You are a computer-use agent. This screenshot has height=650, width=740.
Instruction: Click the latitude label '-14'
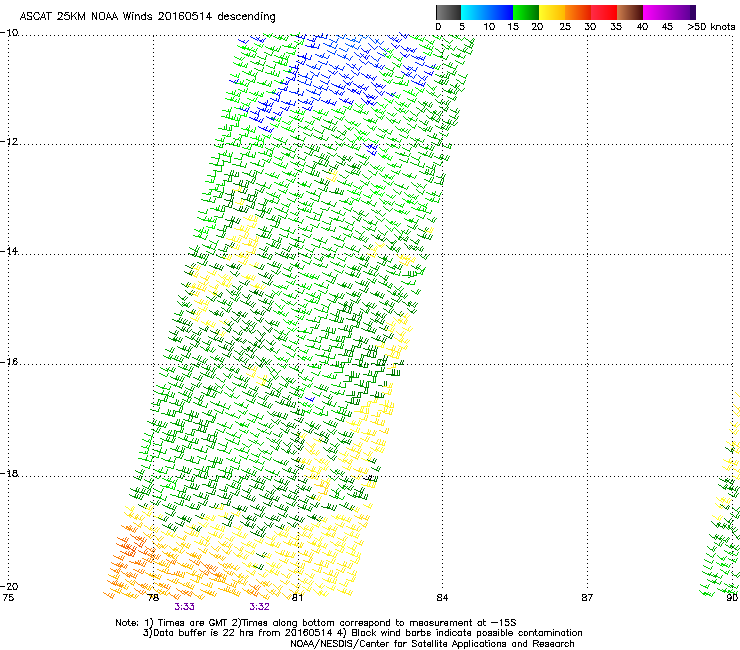tap(9, 251)
